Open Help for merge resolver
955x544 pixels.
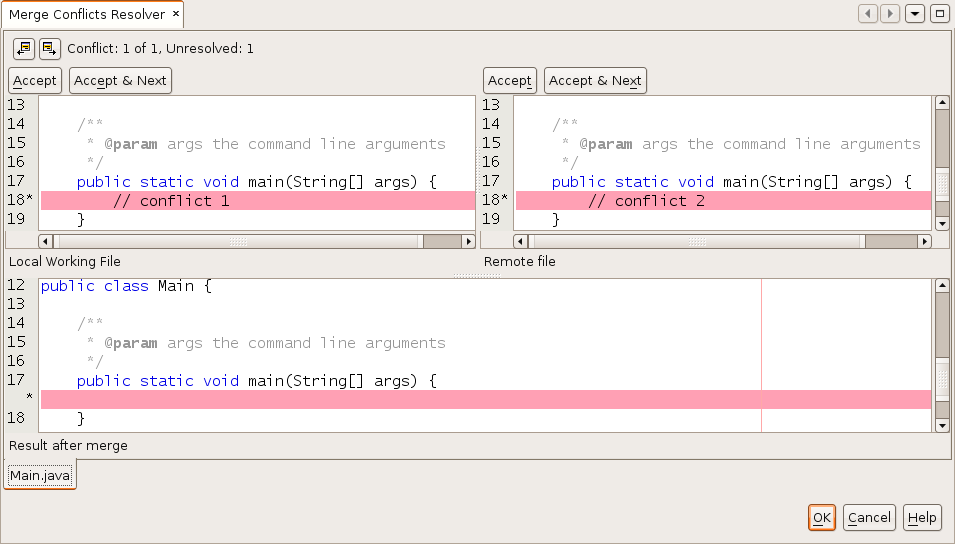pyautogui.click(x=922, y=518)
